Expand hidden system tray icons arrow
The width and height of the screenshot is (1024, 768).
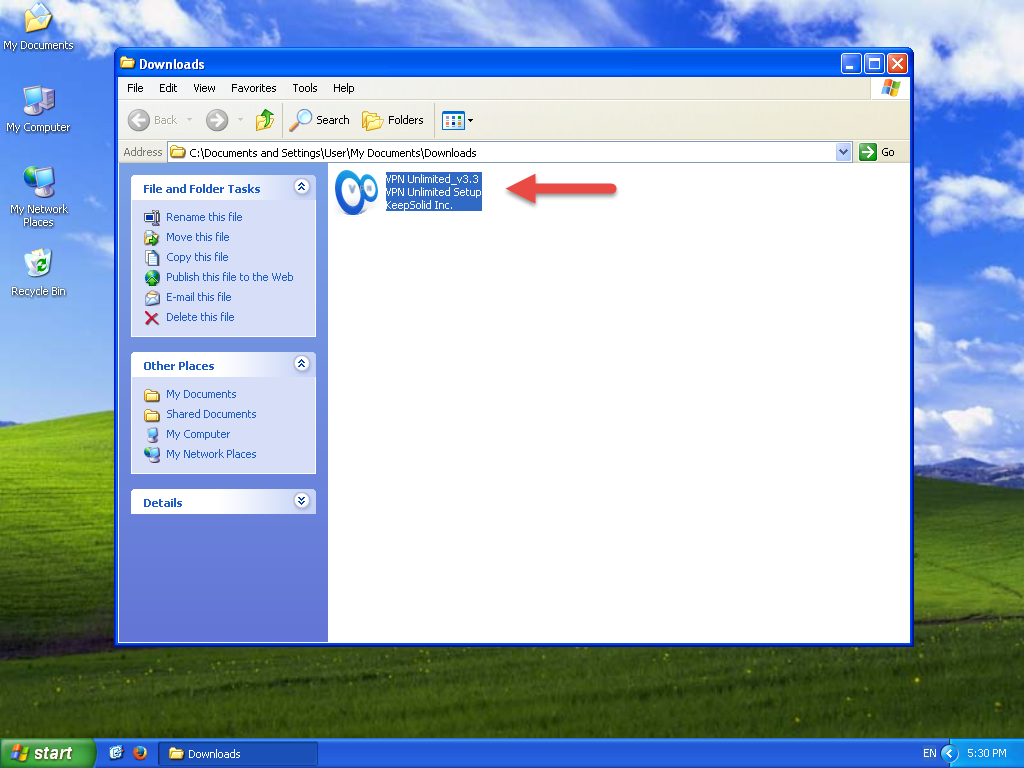coord(950,754)
